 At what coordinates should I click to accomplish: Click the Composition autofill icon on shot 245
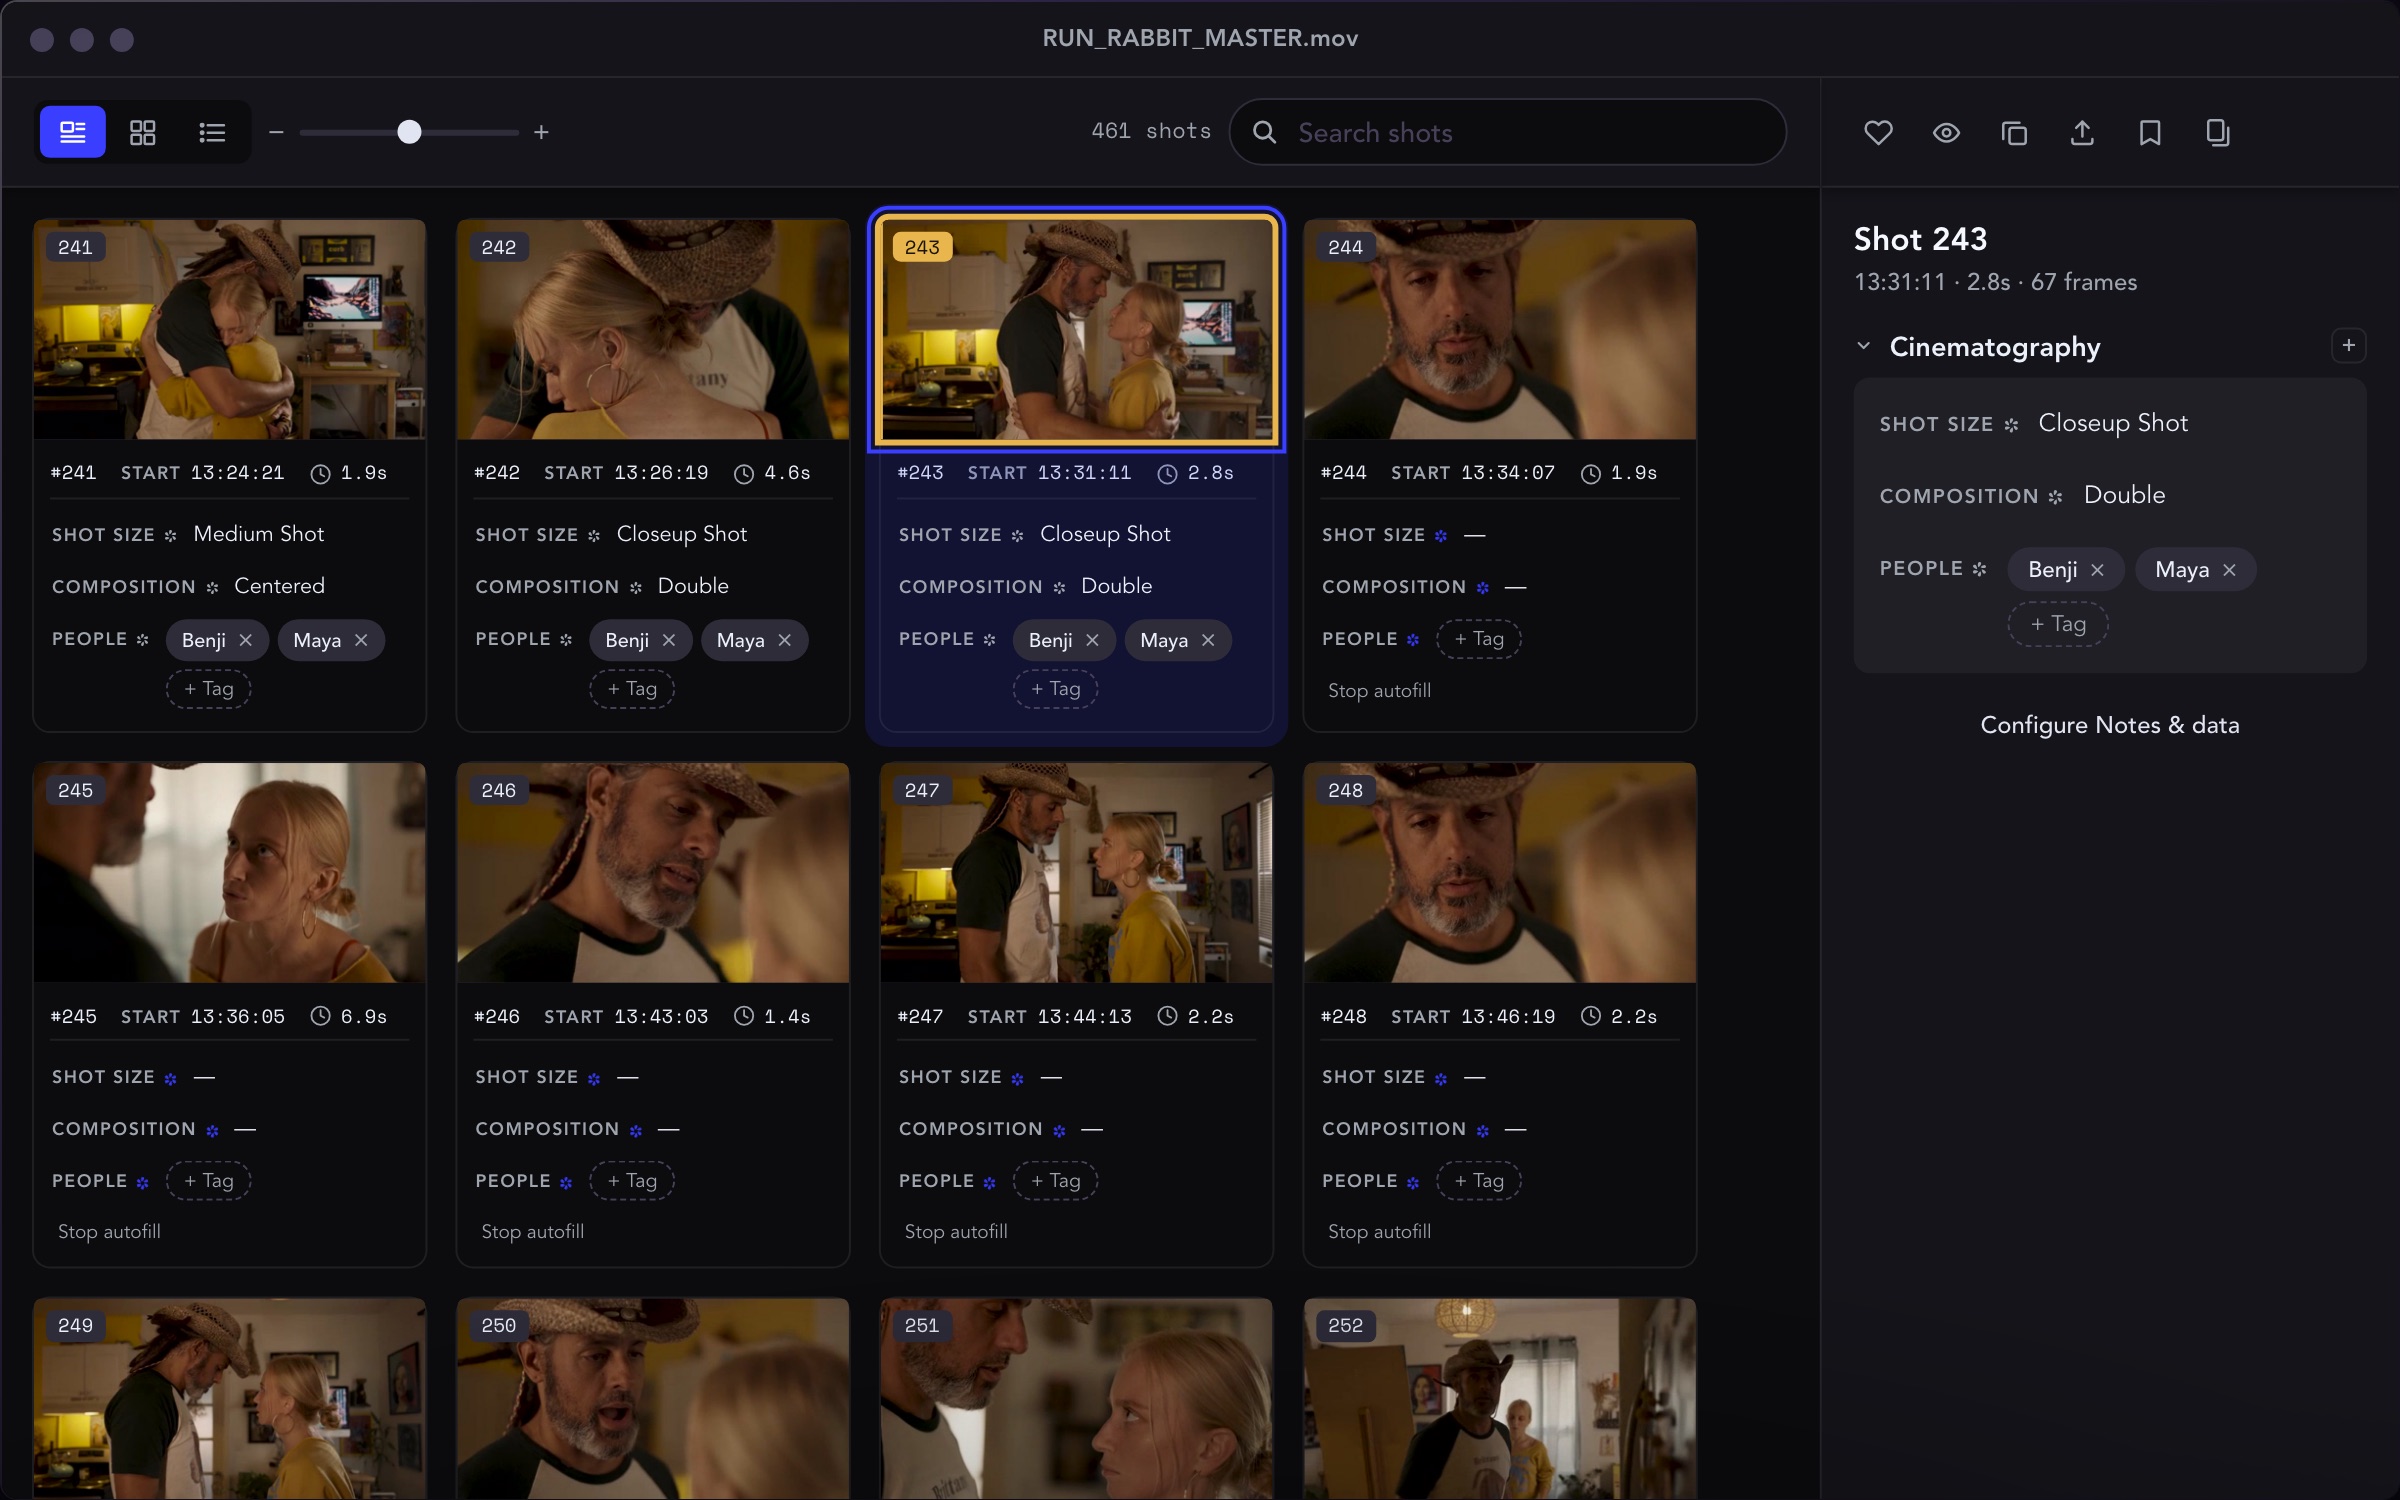point(212,1131)
